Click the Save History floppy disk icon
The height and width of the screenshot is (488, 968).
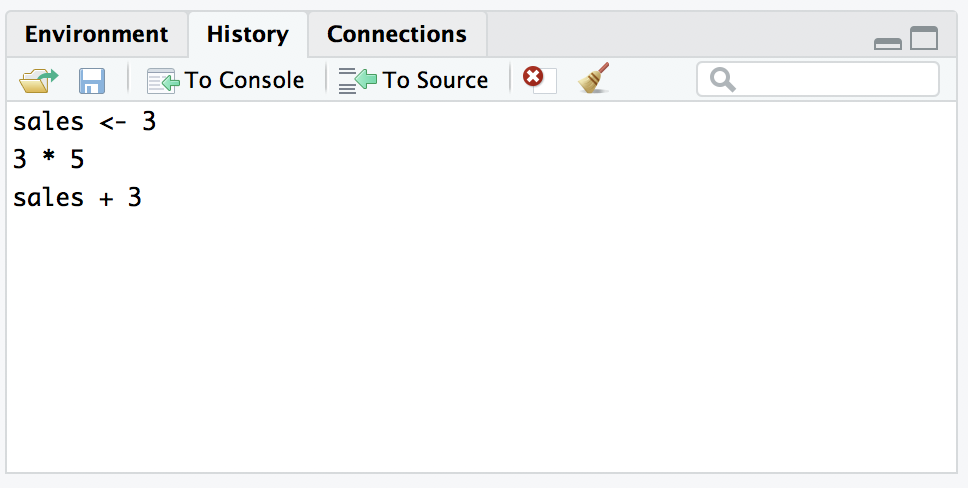pyautogui.click(x=92, y=80)
